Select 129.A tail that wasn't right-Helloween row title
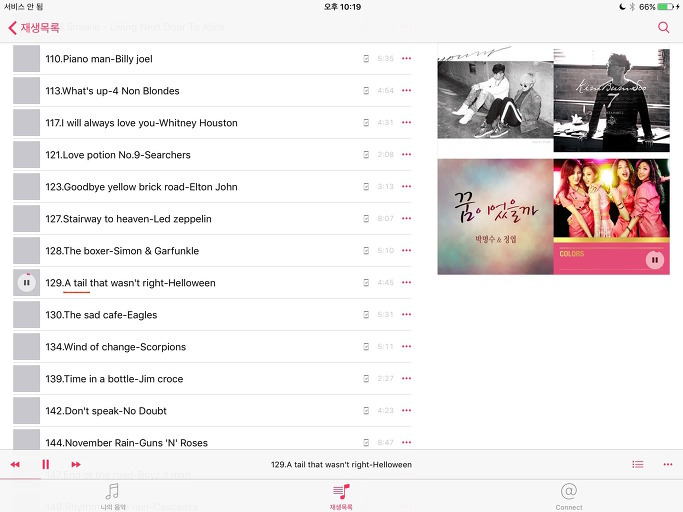 point(130,283)
